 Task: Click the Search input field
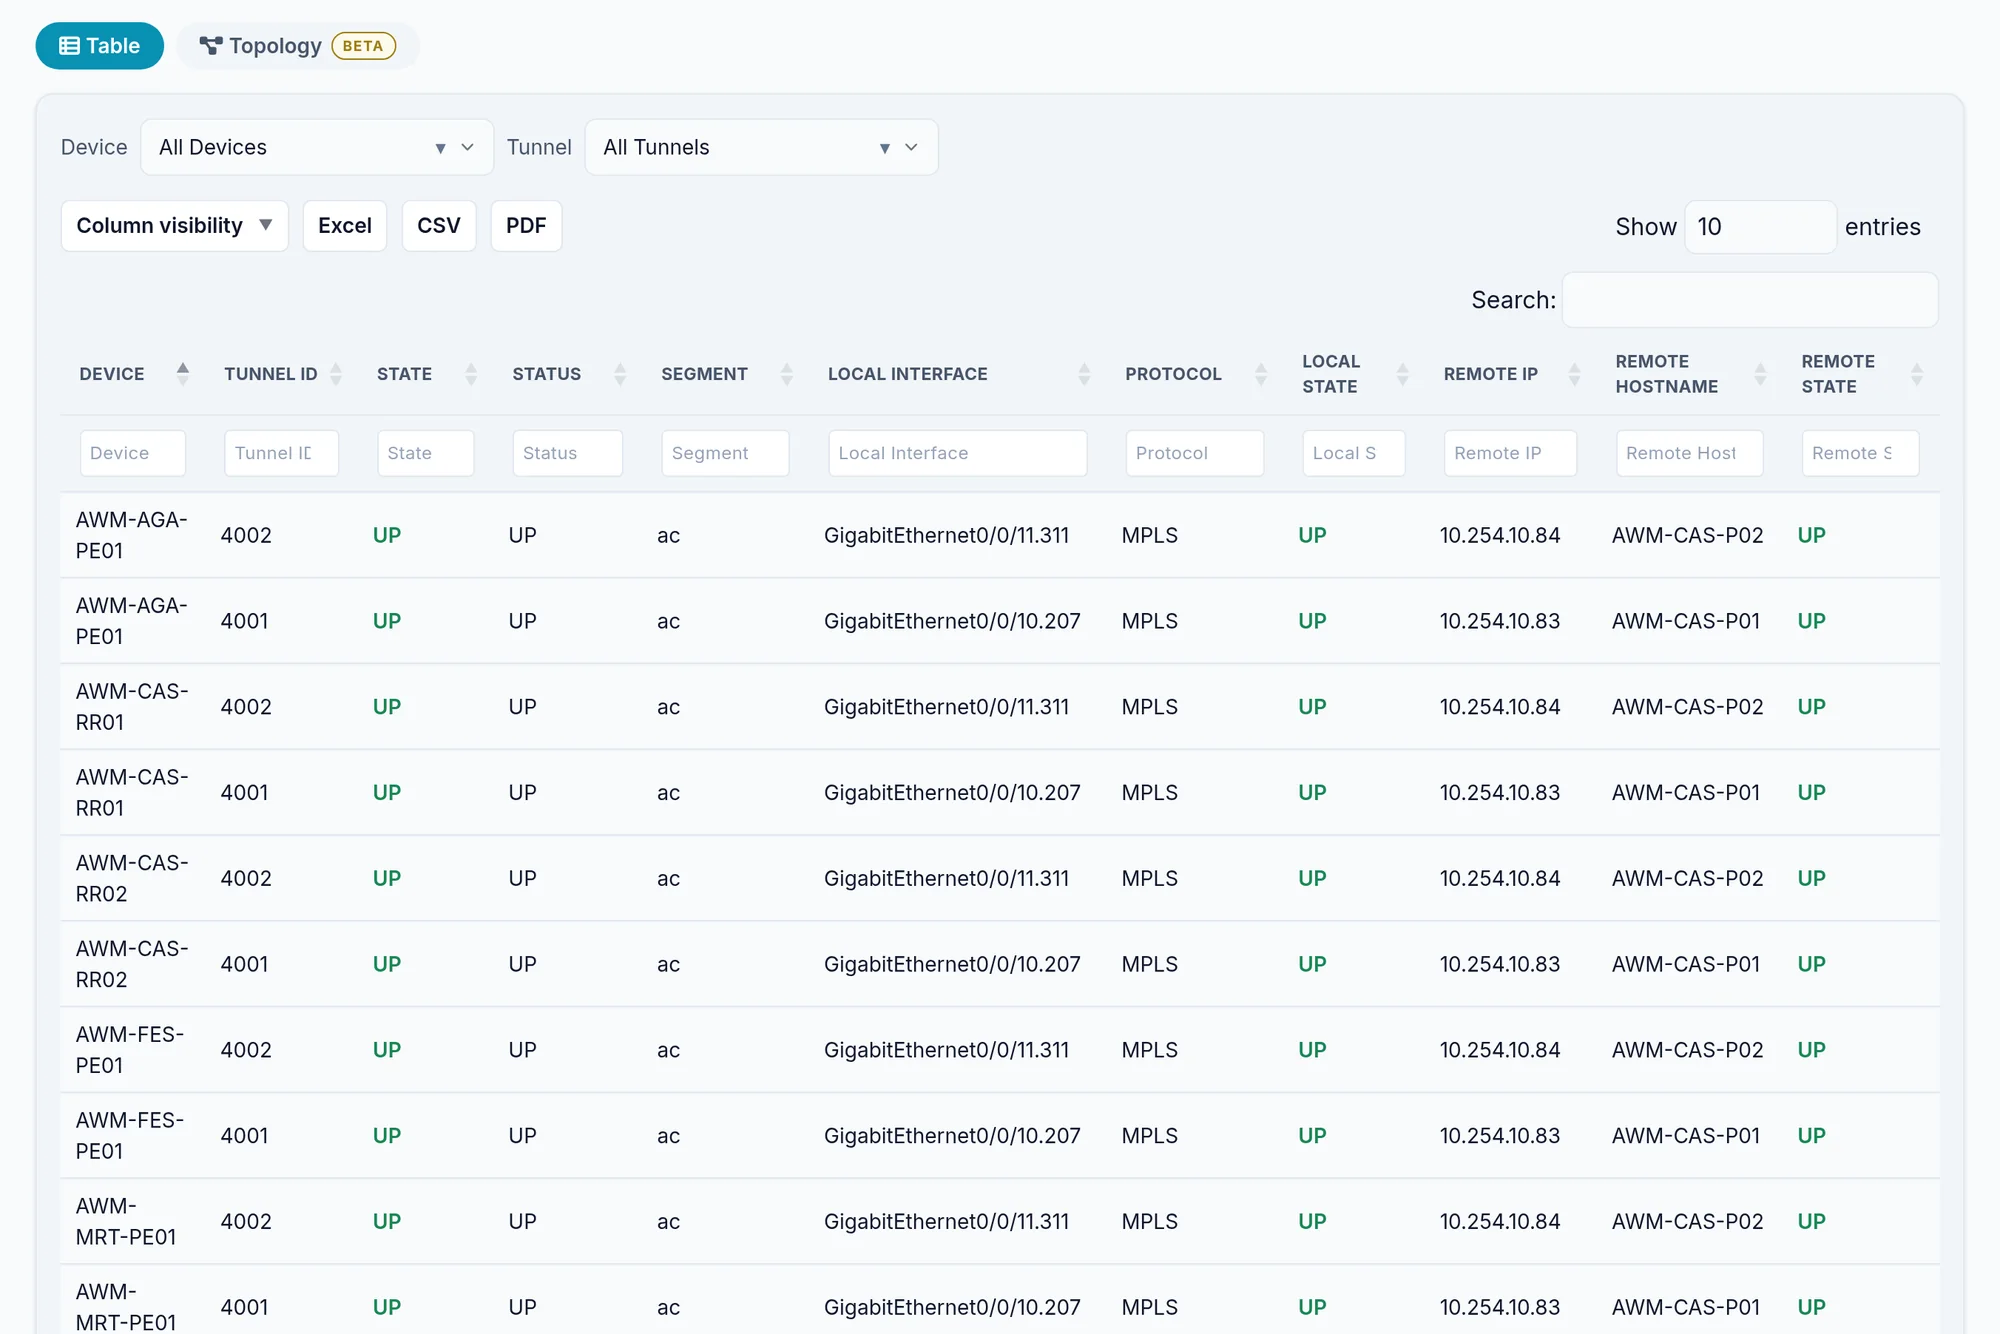(x=1750, y=300)
